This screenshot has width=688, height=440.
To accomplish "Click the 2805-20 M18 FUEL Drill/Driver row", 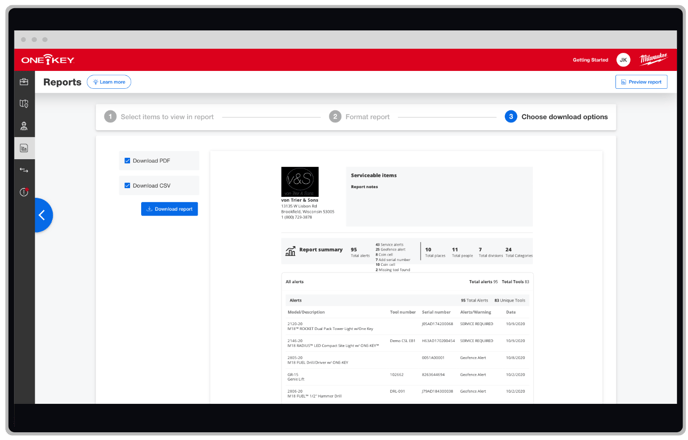I will [x=407, y=360].
